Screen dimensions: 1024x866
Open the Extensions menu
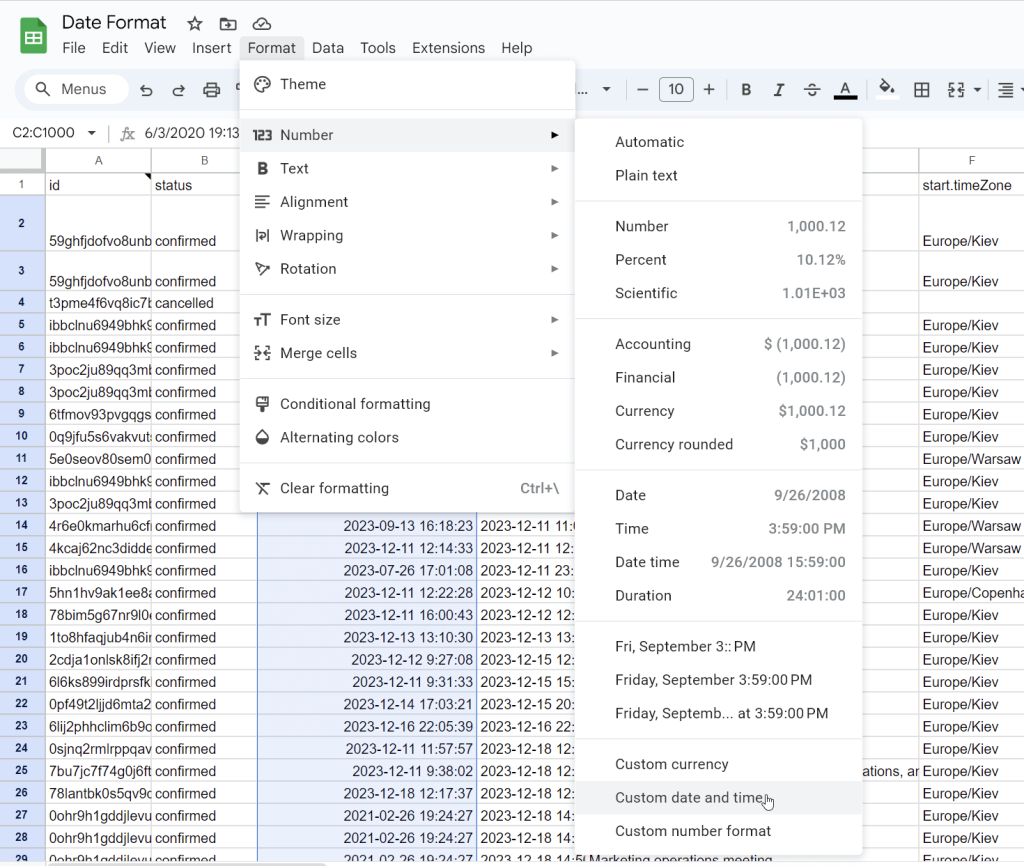[x=449, y=48]
